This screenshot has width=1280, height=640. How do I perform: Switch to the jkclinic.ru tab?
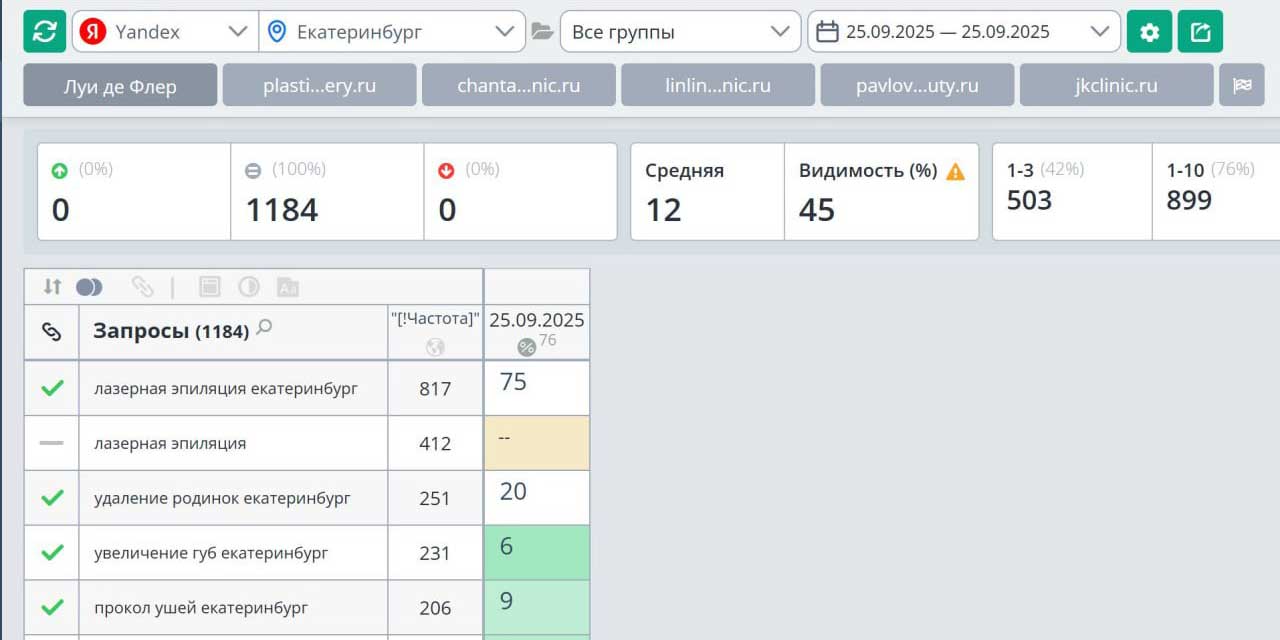pos(1116,85)
